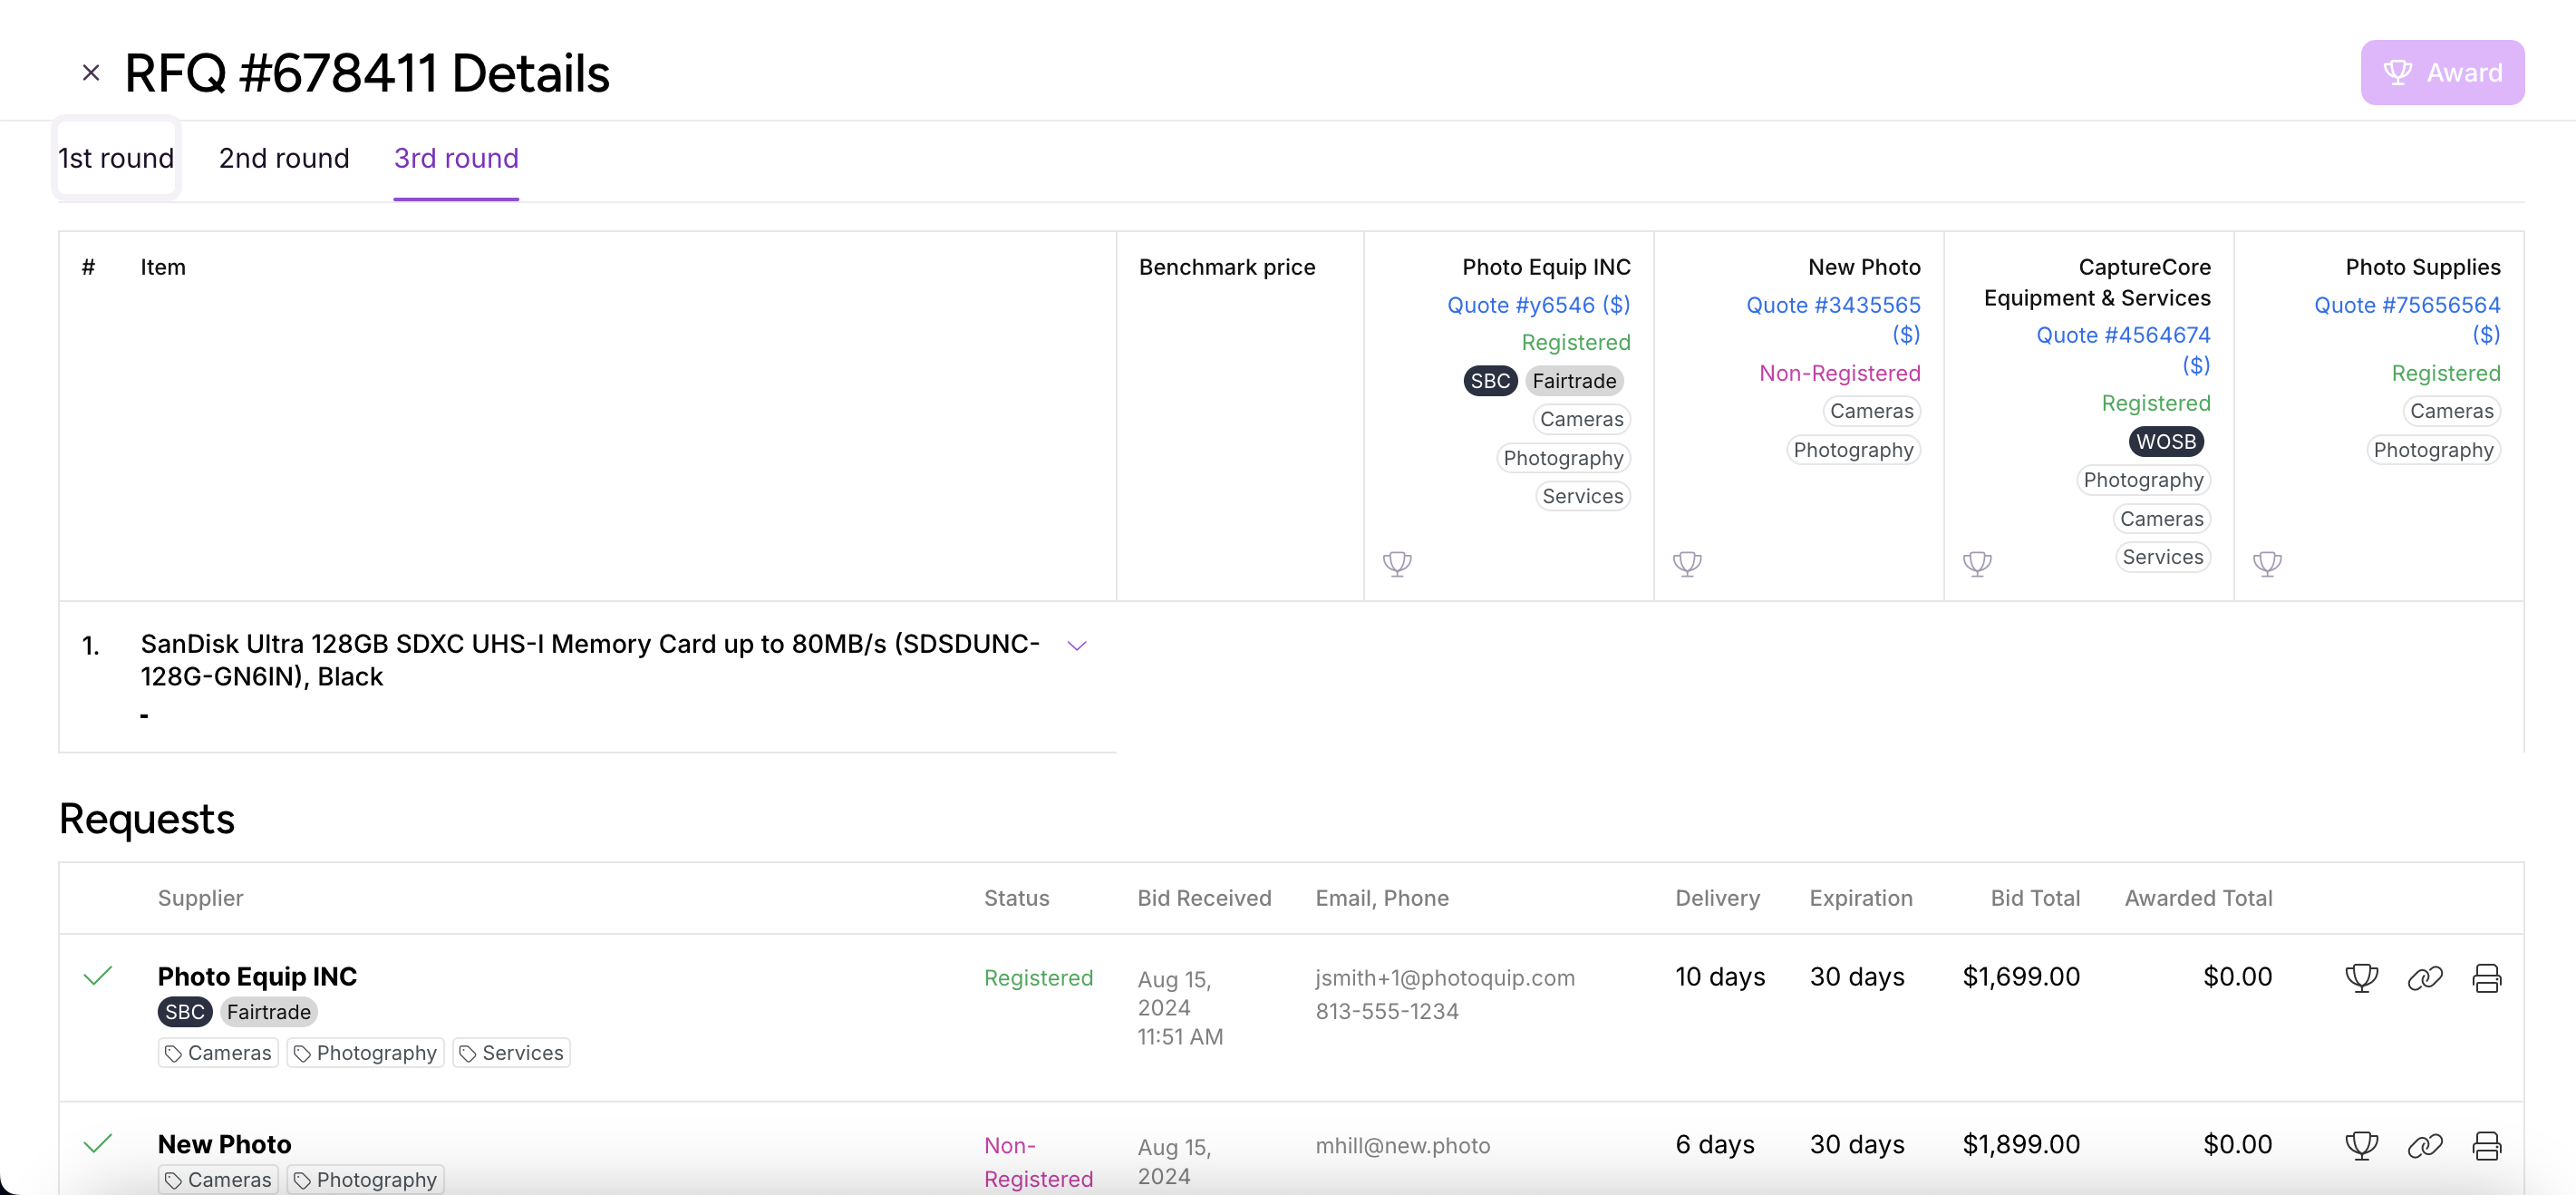Click checkmark icon beside New Photo

[97, 1143]
